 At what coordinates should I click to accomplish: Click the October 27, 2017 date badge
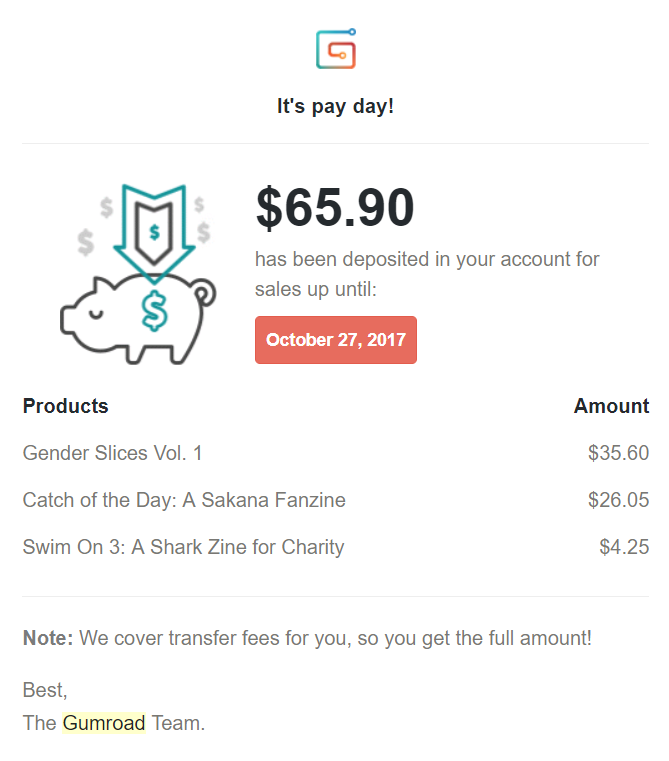(336, 340)
